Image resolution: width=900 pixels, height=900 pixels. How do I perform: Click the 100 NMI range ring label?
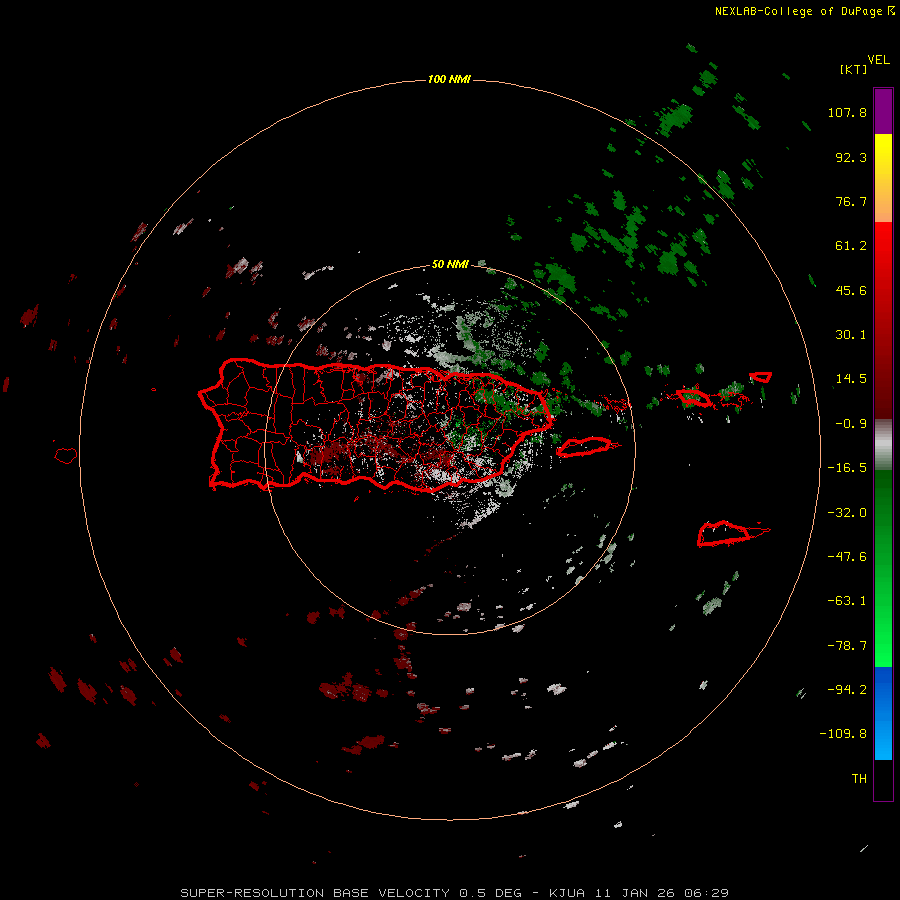(449, 79)
